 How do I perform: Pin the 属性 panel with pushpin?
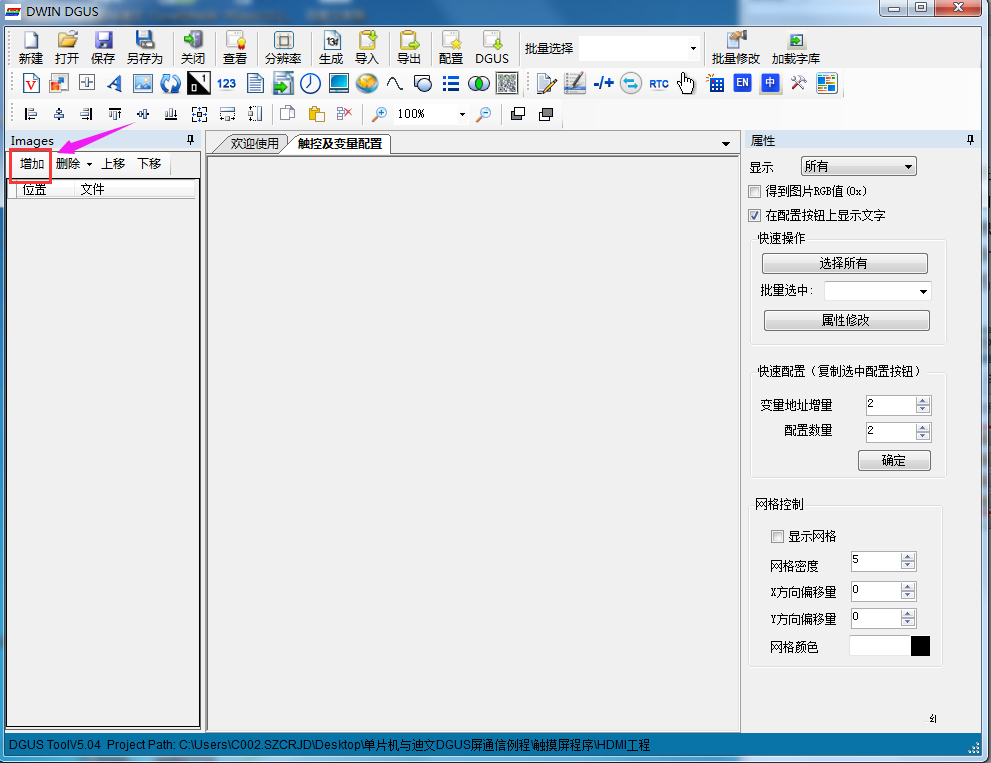970,140
